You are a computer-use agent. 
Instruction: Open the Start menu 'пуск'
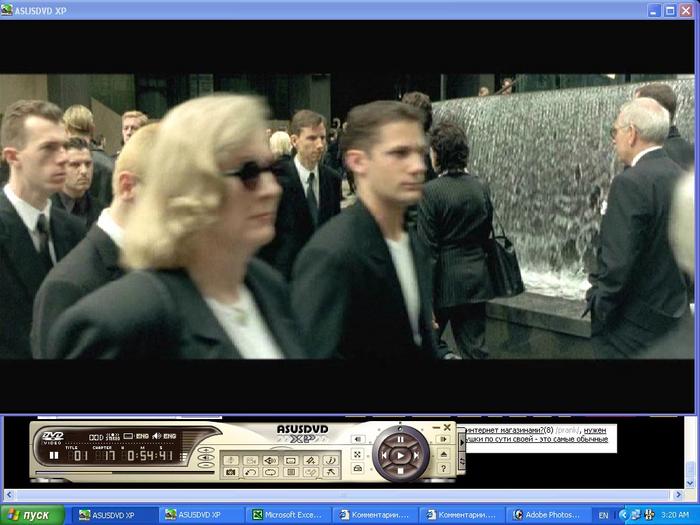pos(33,515)
